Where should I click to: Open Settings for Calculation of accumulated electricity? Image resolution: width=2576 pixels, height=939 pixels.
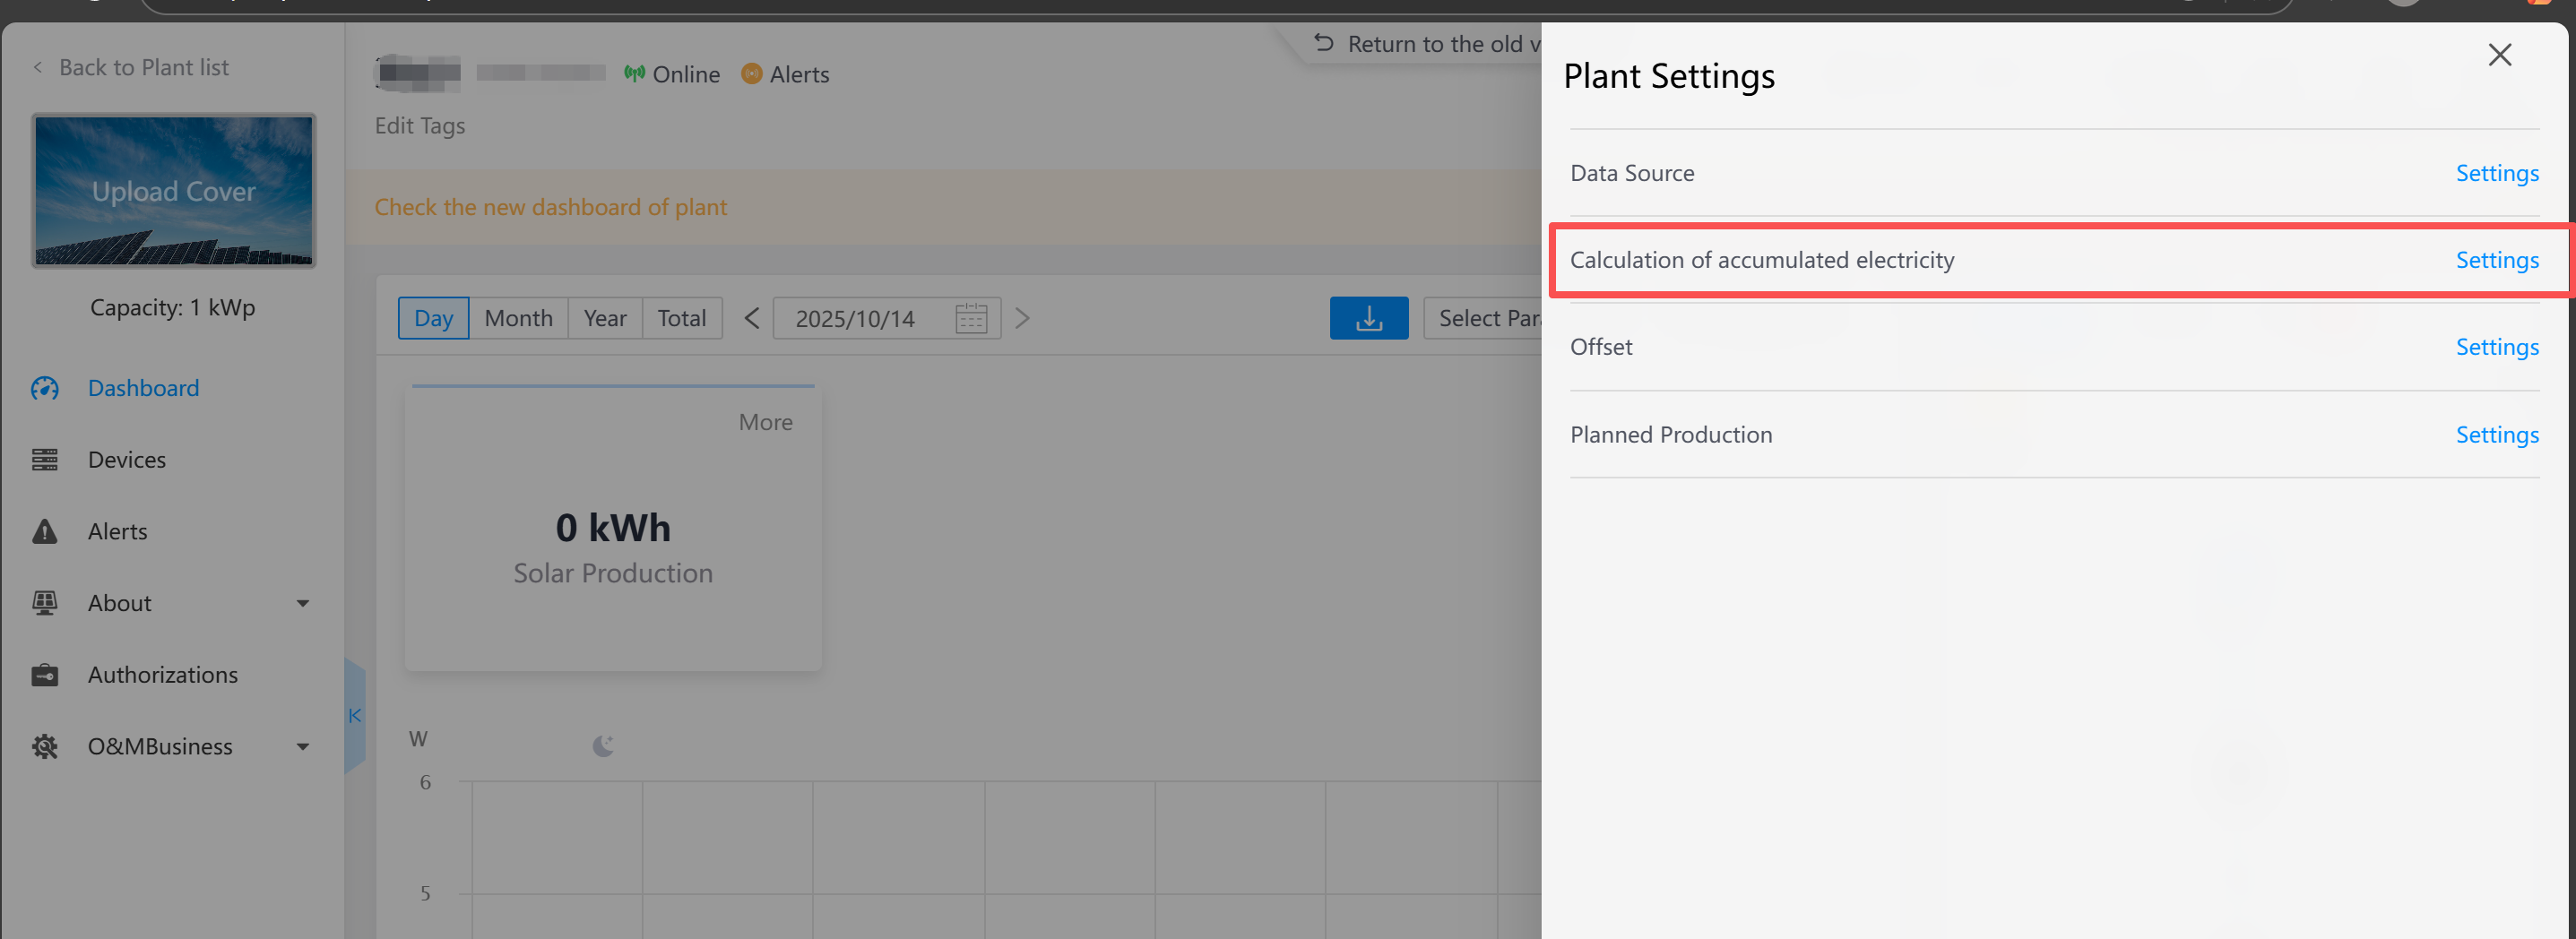2496,260
